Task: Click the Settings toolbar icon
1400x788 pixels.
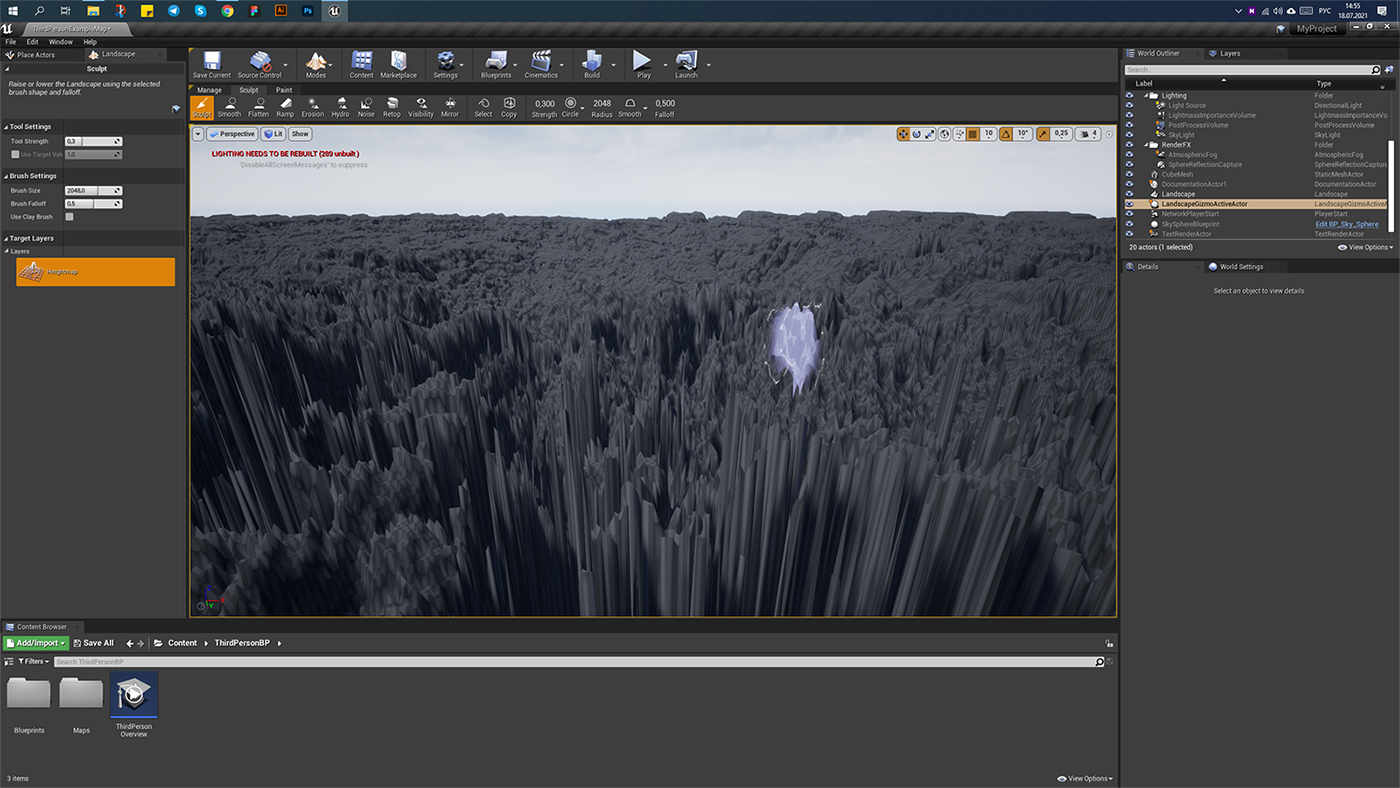Action: [445, 65]
